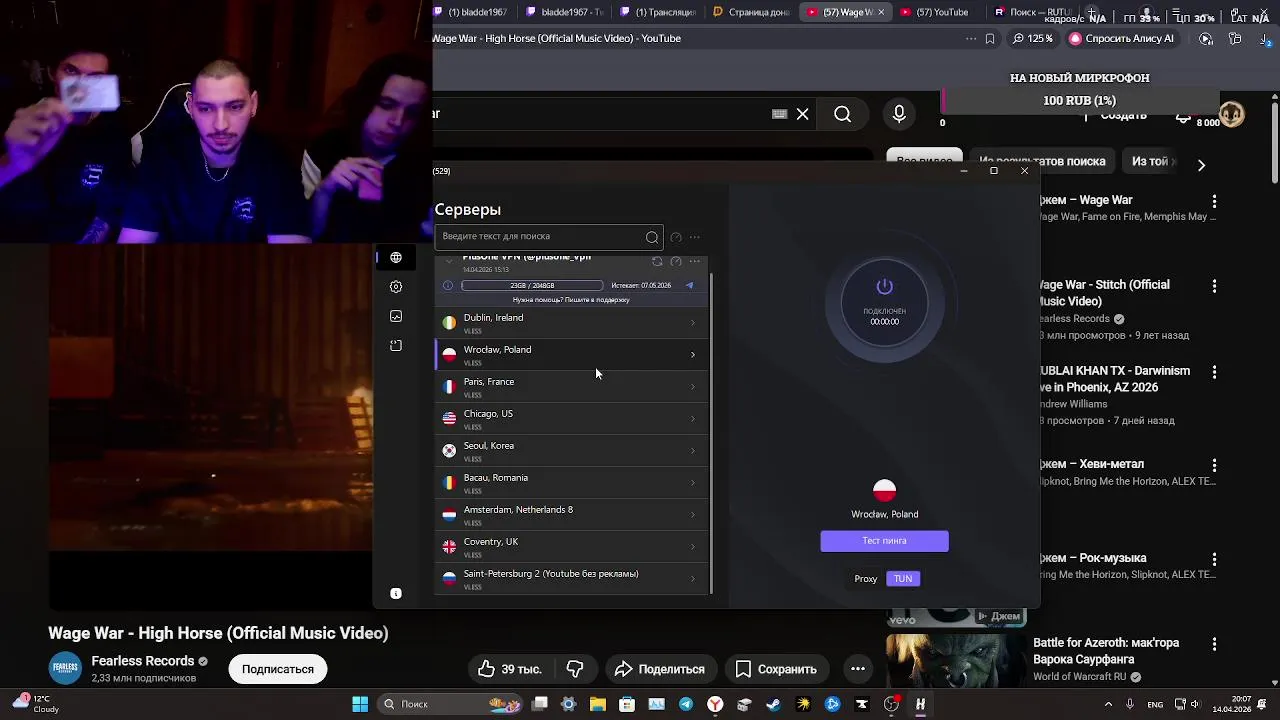Viewport: 1280px width, 720px height.
Task: Close the (57) Wage War browser tab
Action: pyautogui.click(x=880, y=12)
